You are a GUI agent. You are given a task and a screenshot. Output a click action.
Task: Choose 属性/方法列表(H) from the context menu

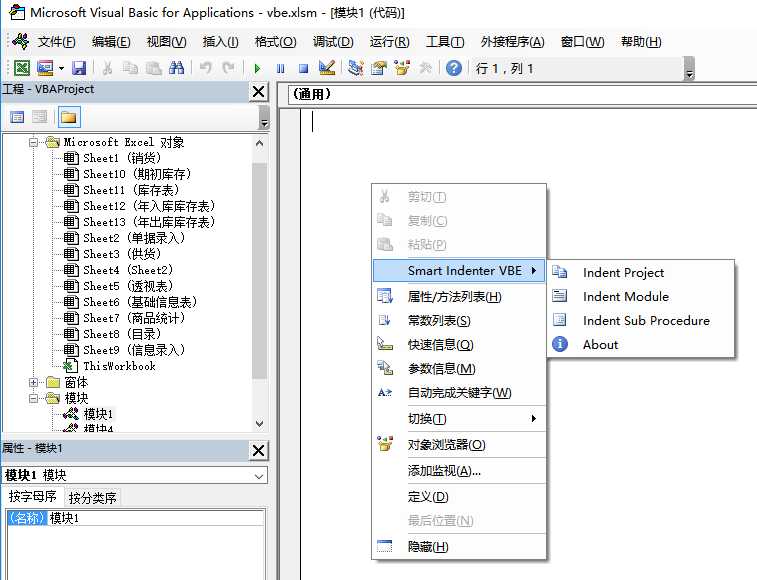click(x=459, y=297)
